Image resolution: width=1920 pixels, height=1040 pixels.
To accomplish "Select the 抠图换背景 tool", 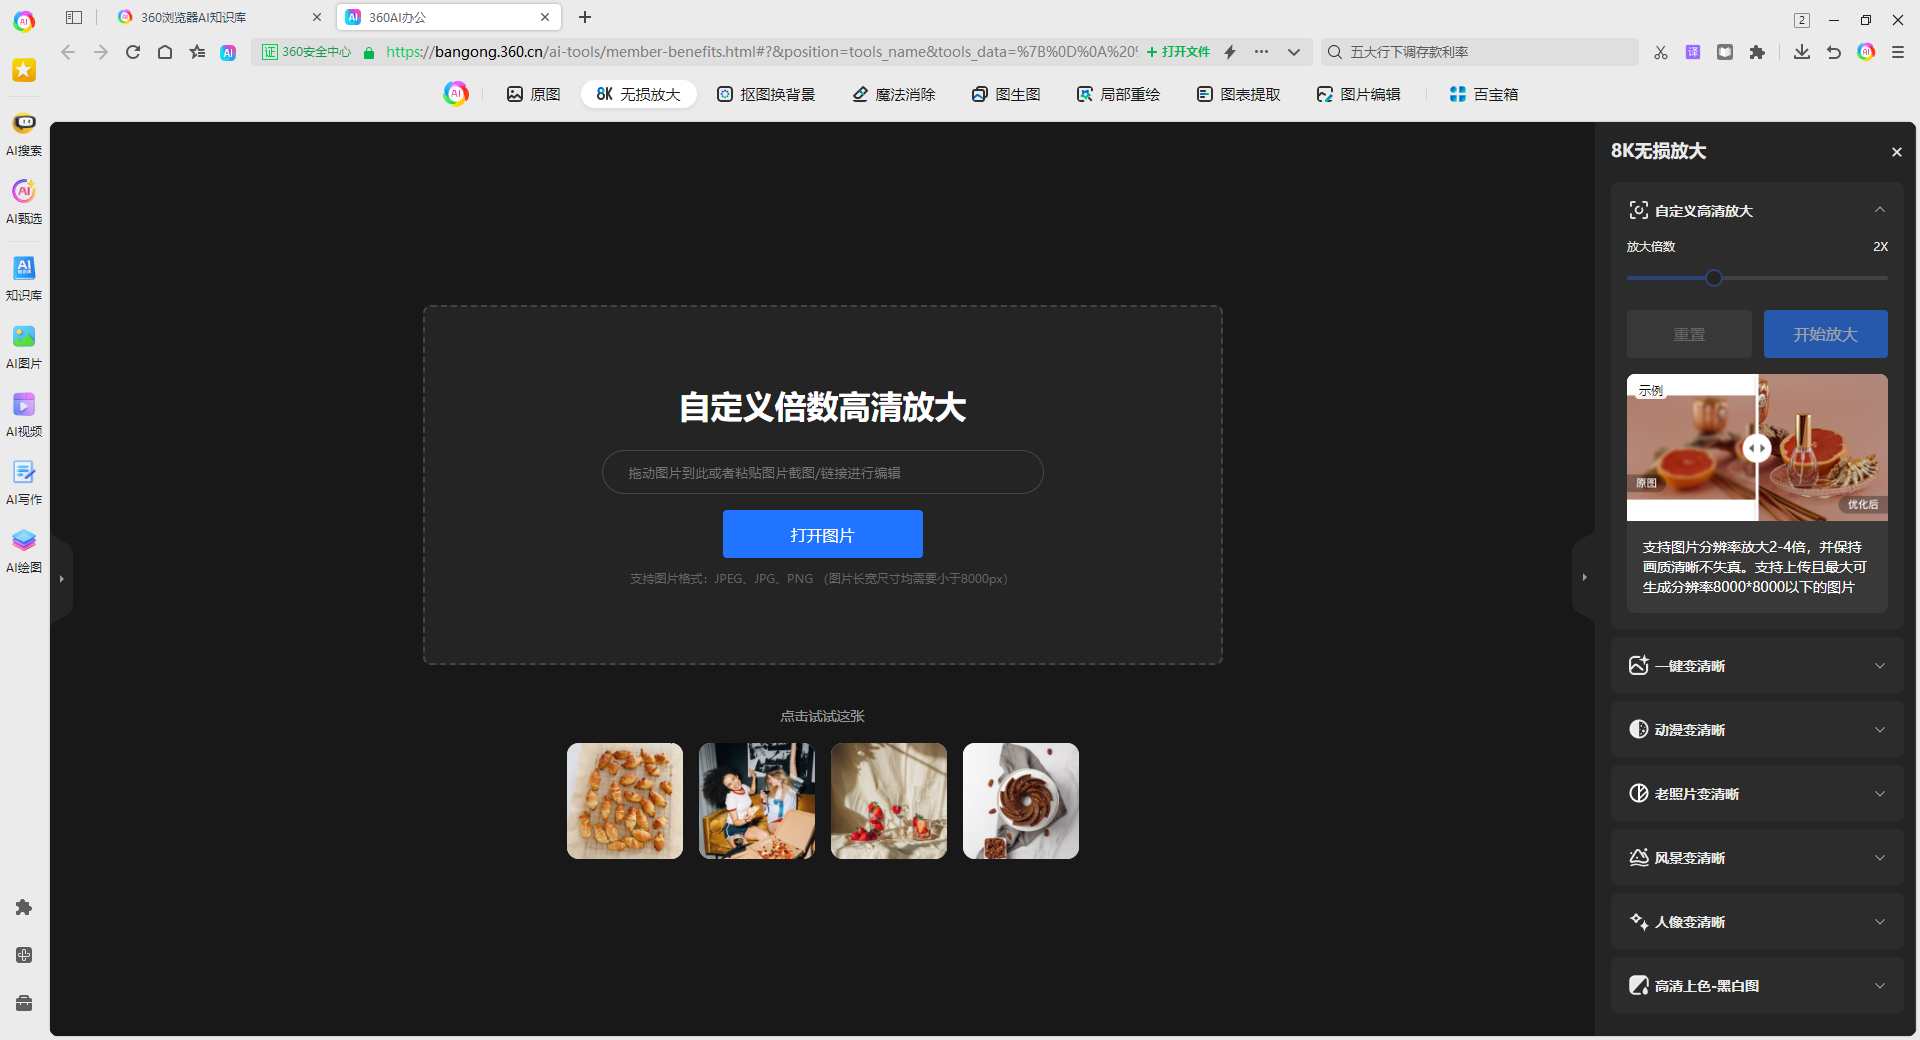I will 766,94.
